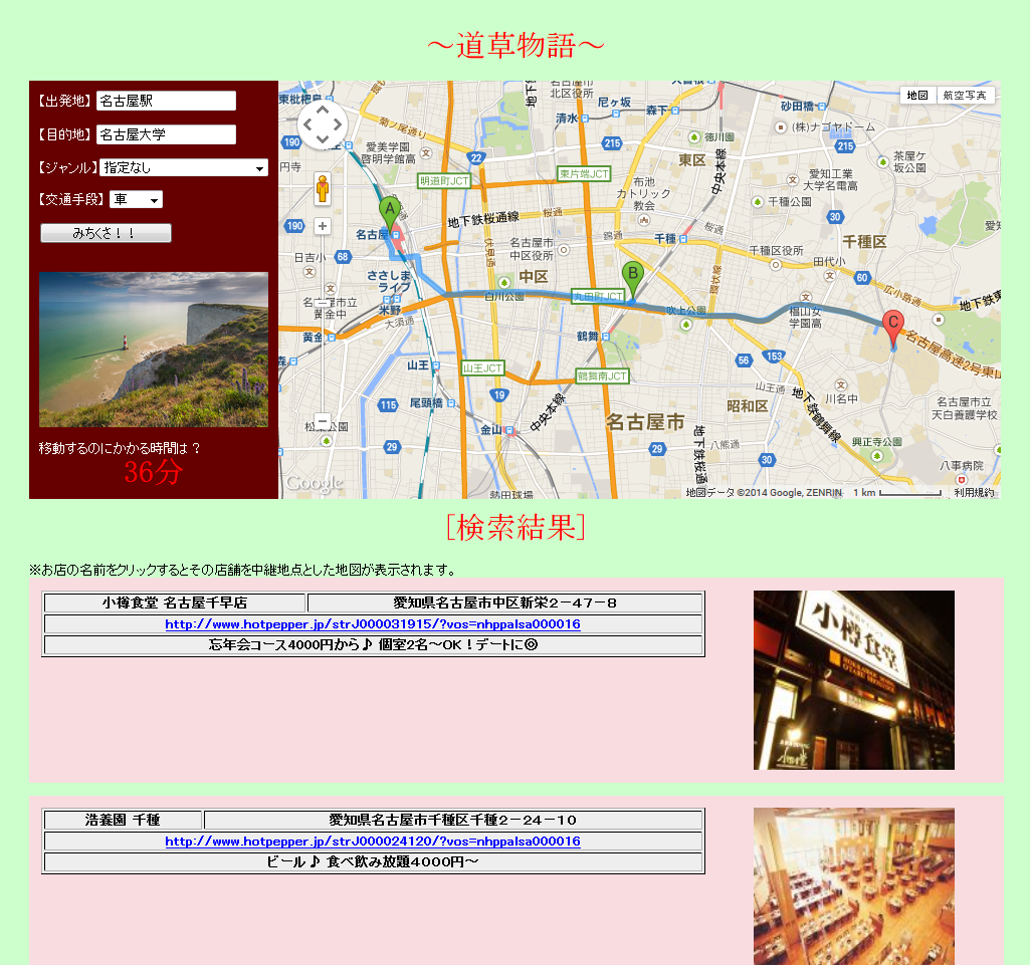
Task: Click the 出発地 departure input field
Action: coord(166,101)
